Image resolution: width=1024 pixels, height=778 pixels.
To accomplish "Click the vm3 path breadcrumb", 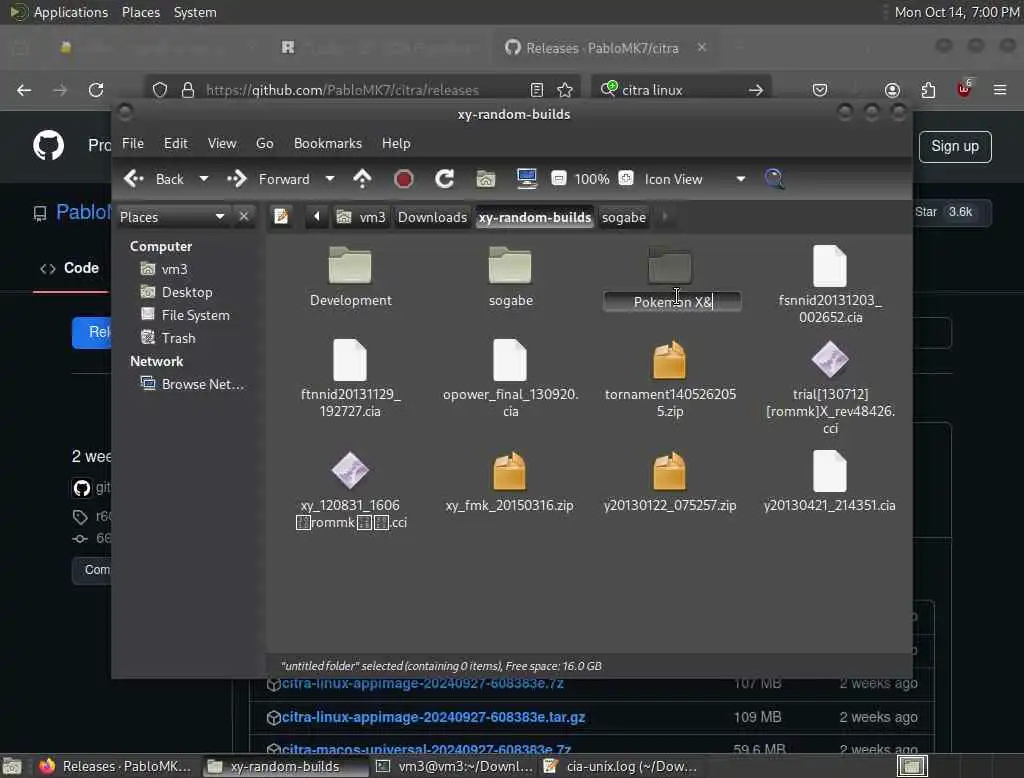I will pyautogui.click(x=361, y=217).
